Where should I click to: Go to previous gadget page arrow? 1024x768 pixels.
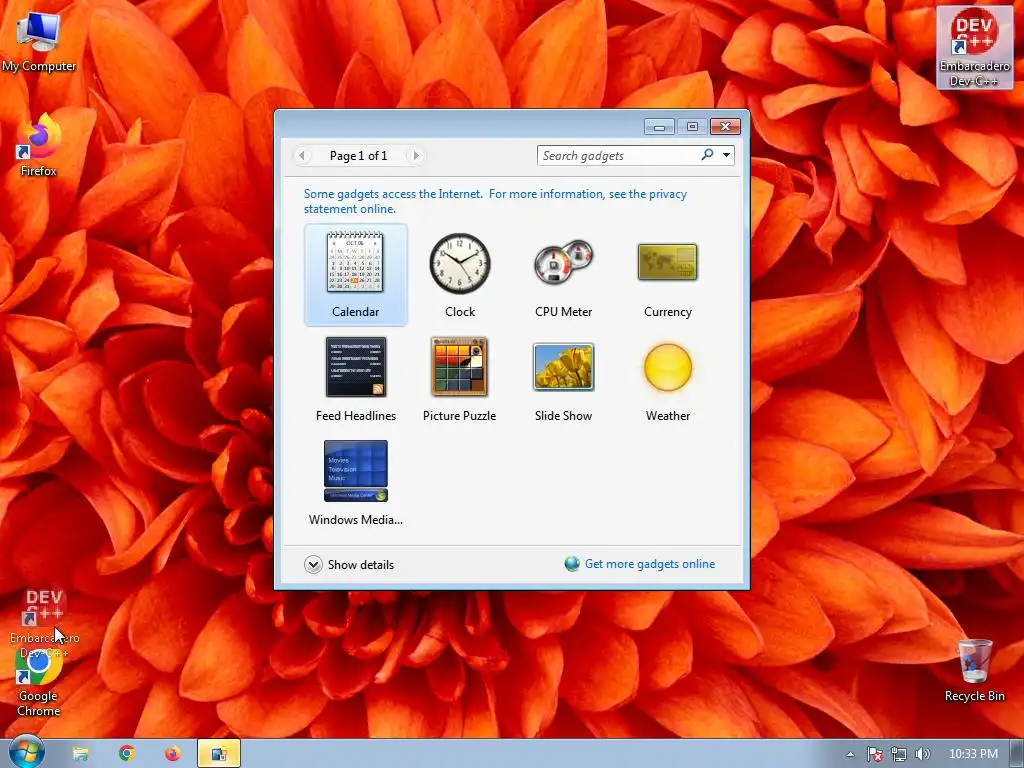coord(302,155)
